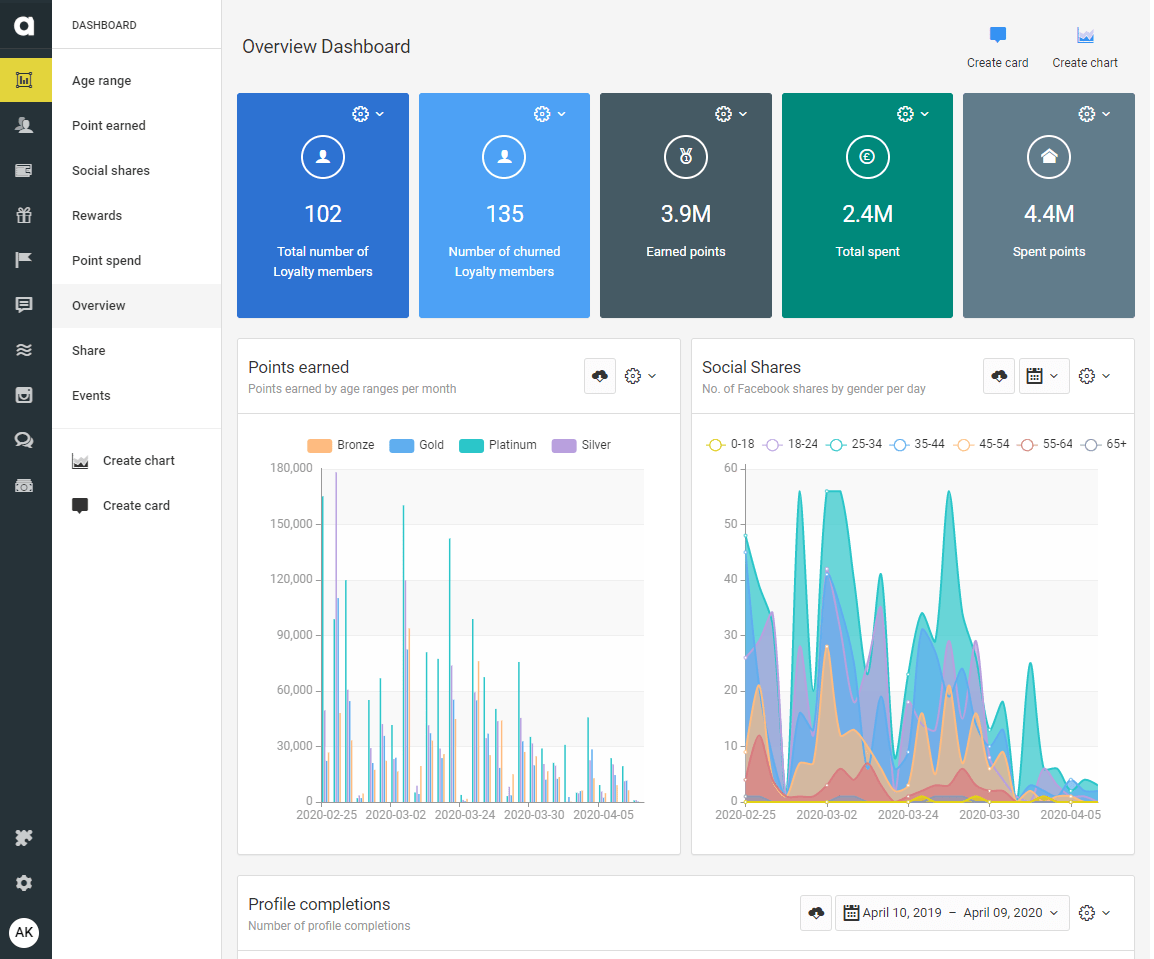This screenshot has height=959, width=1154.
Task: Open the Instagram-style camera icon in sidebar
Action: [24, 395]
